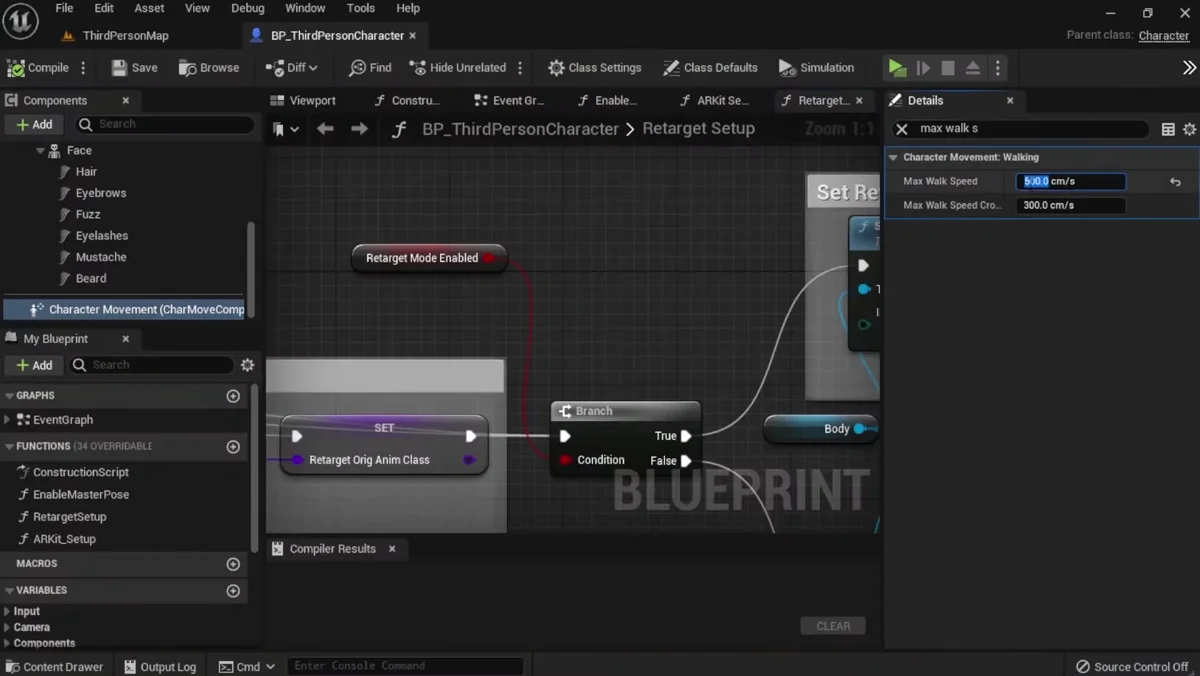Image resolution: width=1200 pixels, height=676 pixels.
Task: Open the Debug menu
Action: [x=248, y=8]
